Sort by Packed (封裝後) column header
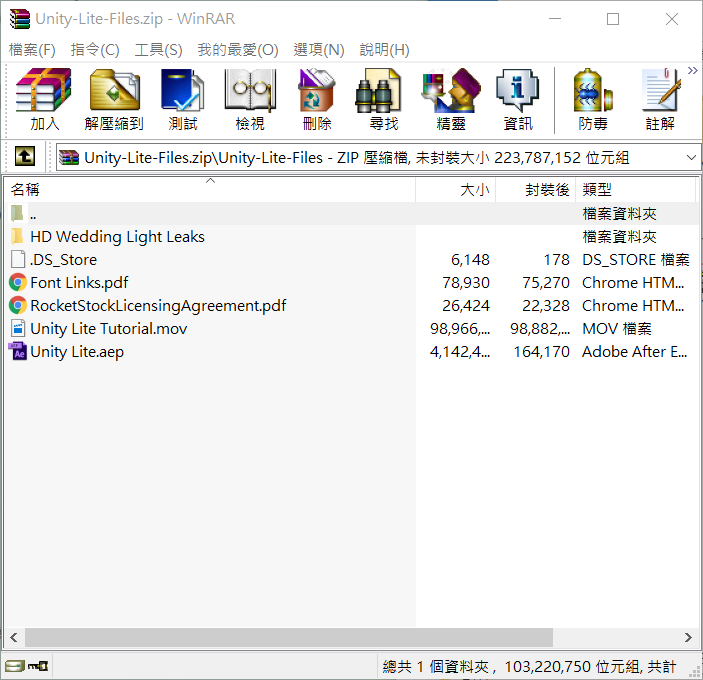The height and width of the screenshot is (680, 703). click(535, 190)
